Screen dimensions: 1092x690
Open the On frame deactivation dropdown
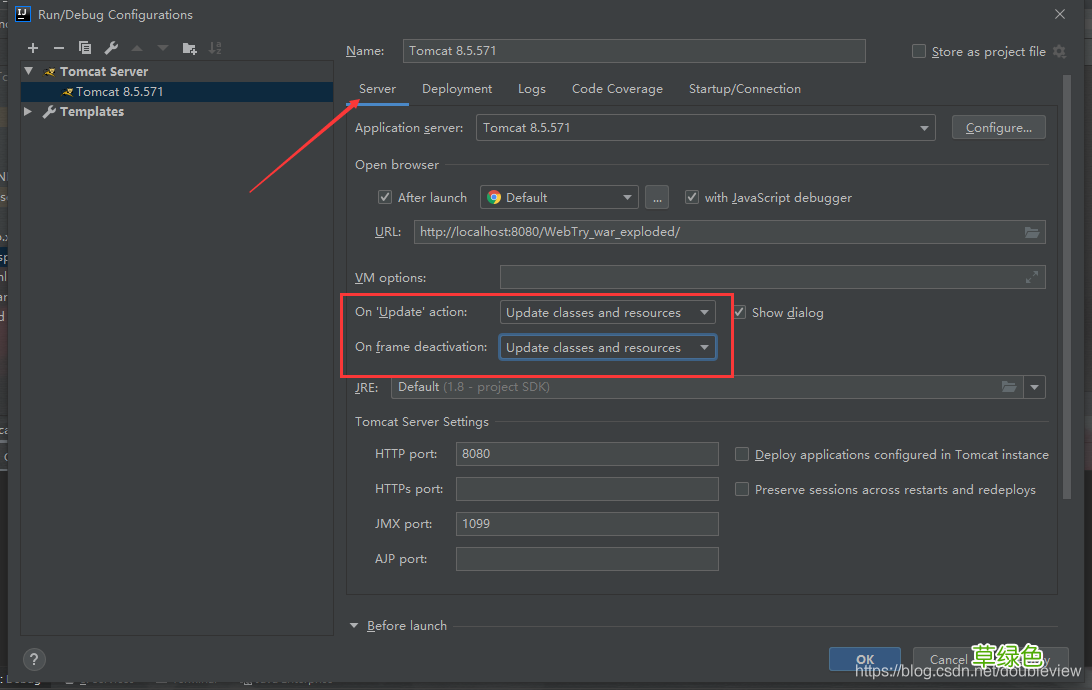click(607, 347)
